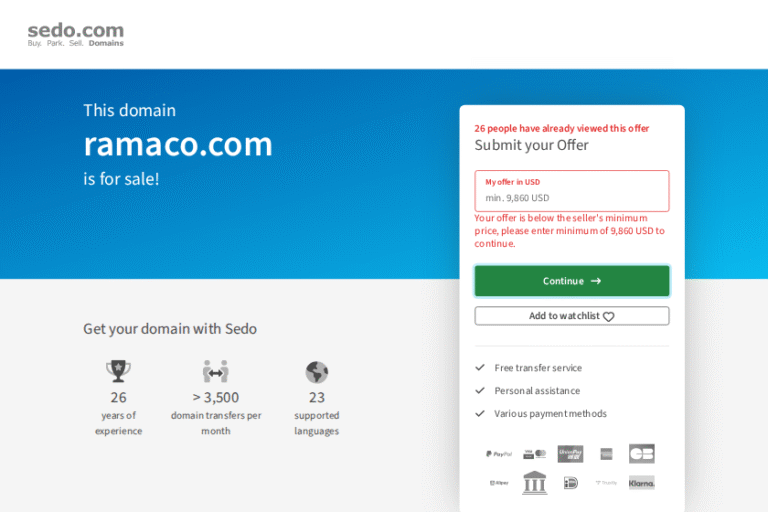
Task: Click the UnionPay payment icon
Action: (570, 454)
